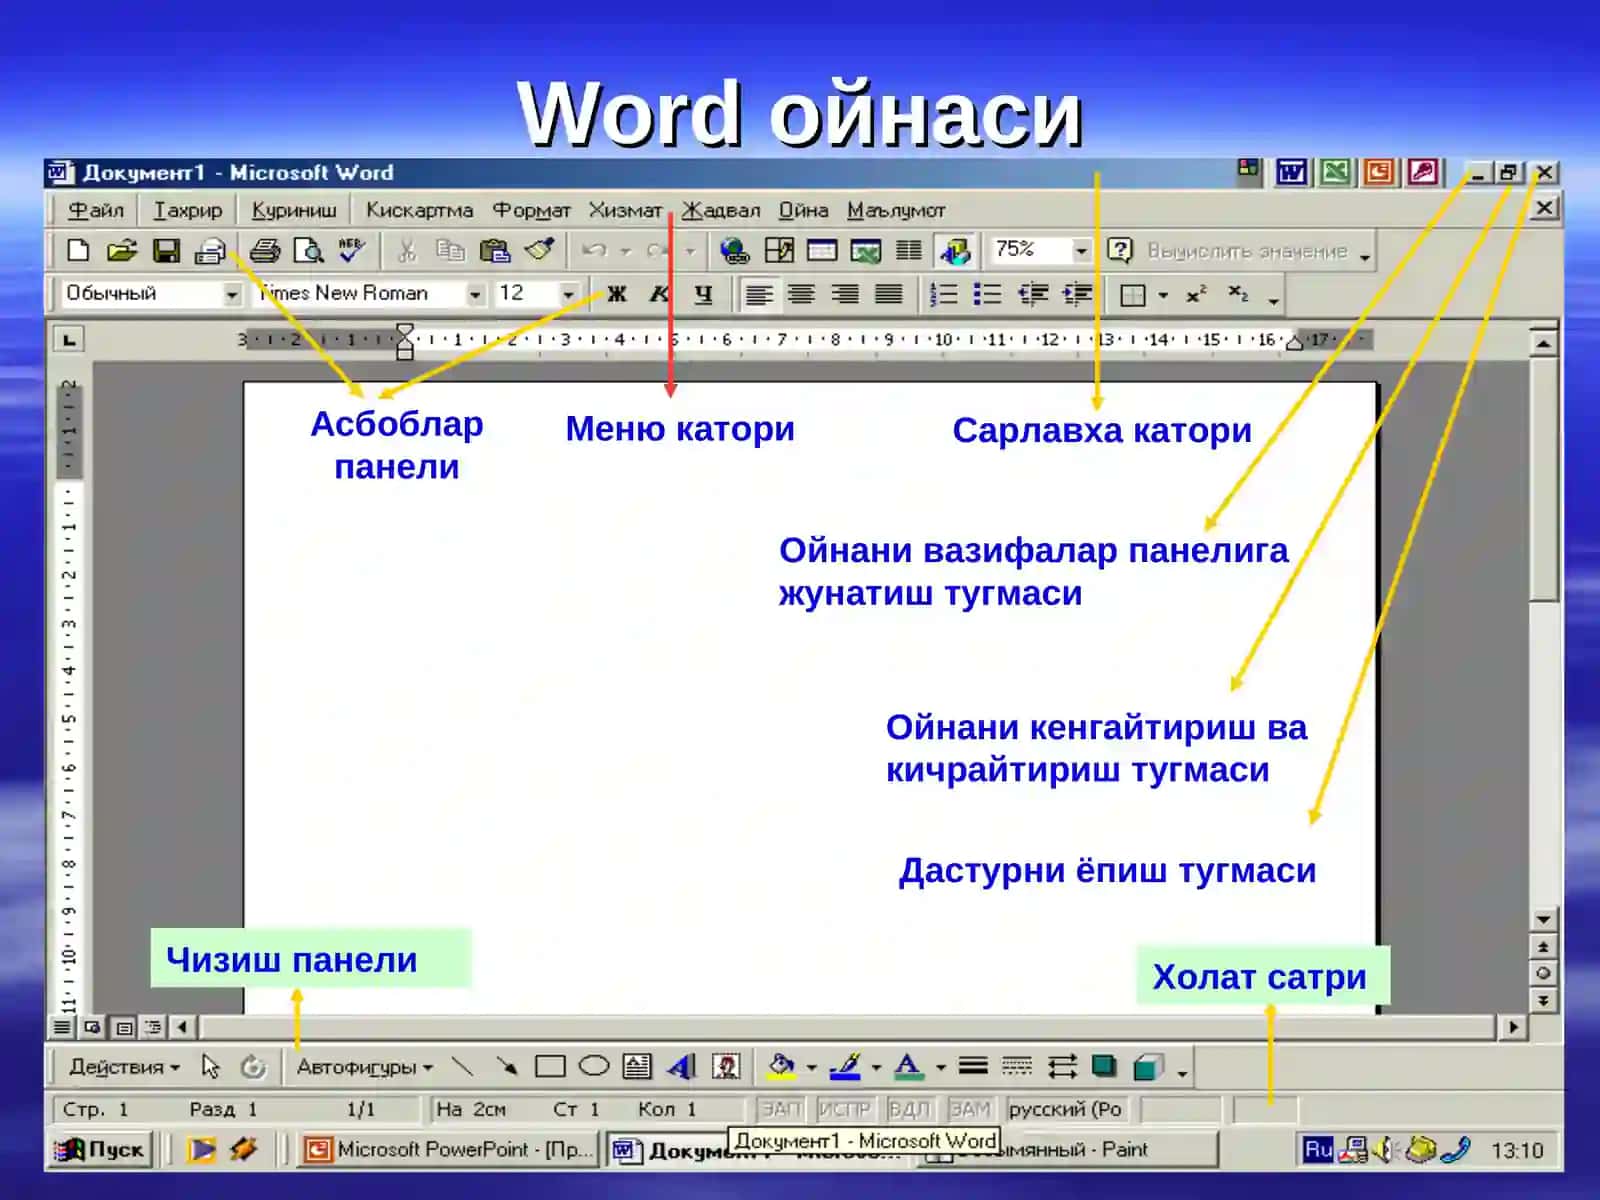This screenshot has width=1600, height=1200.
Task: Insert Excel worksheet icon
Action: (865, 251)
